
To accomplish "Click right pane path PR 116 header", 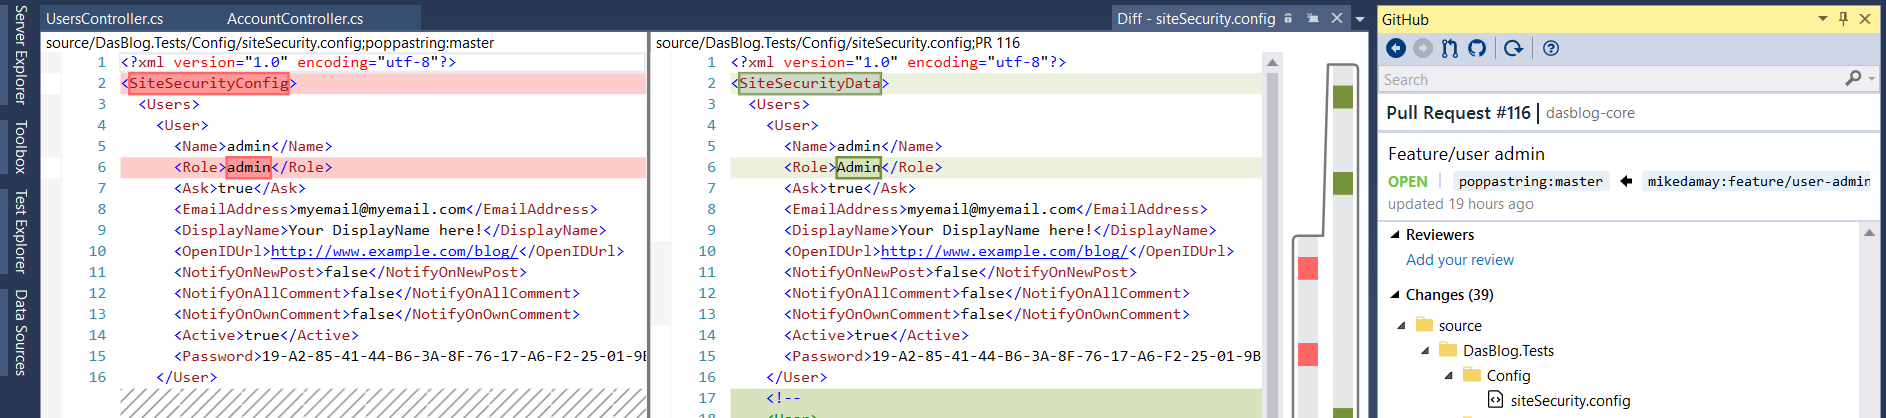I will (x=838, y=42).
